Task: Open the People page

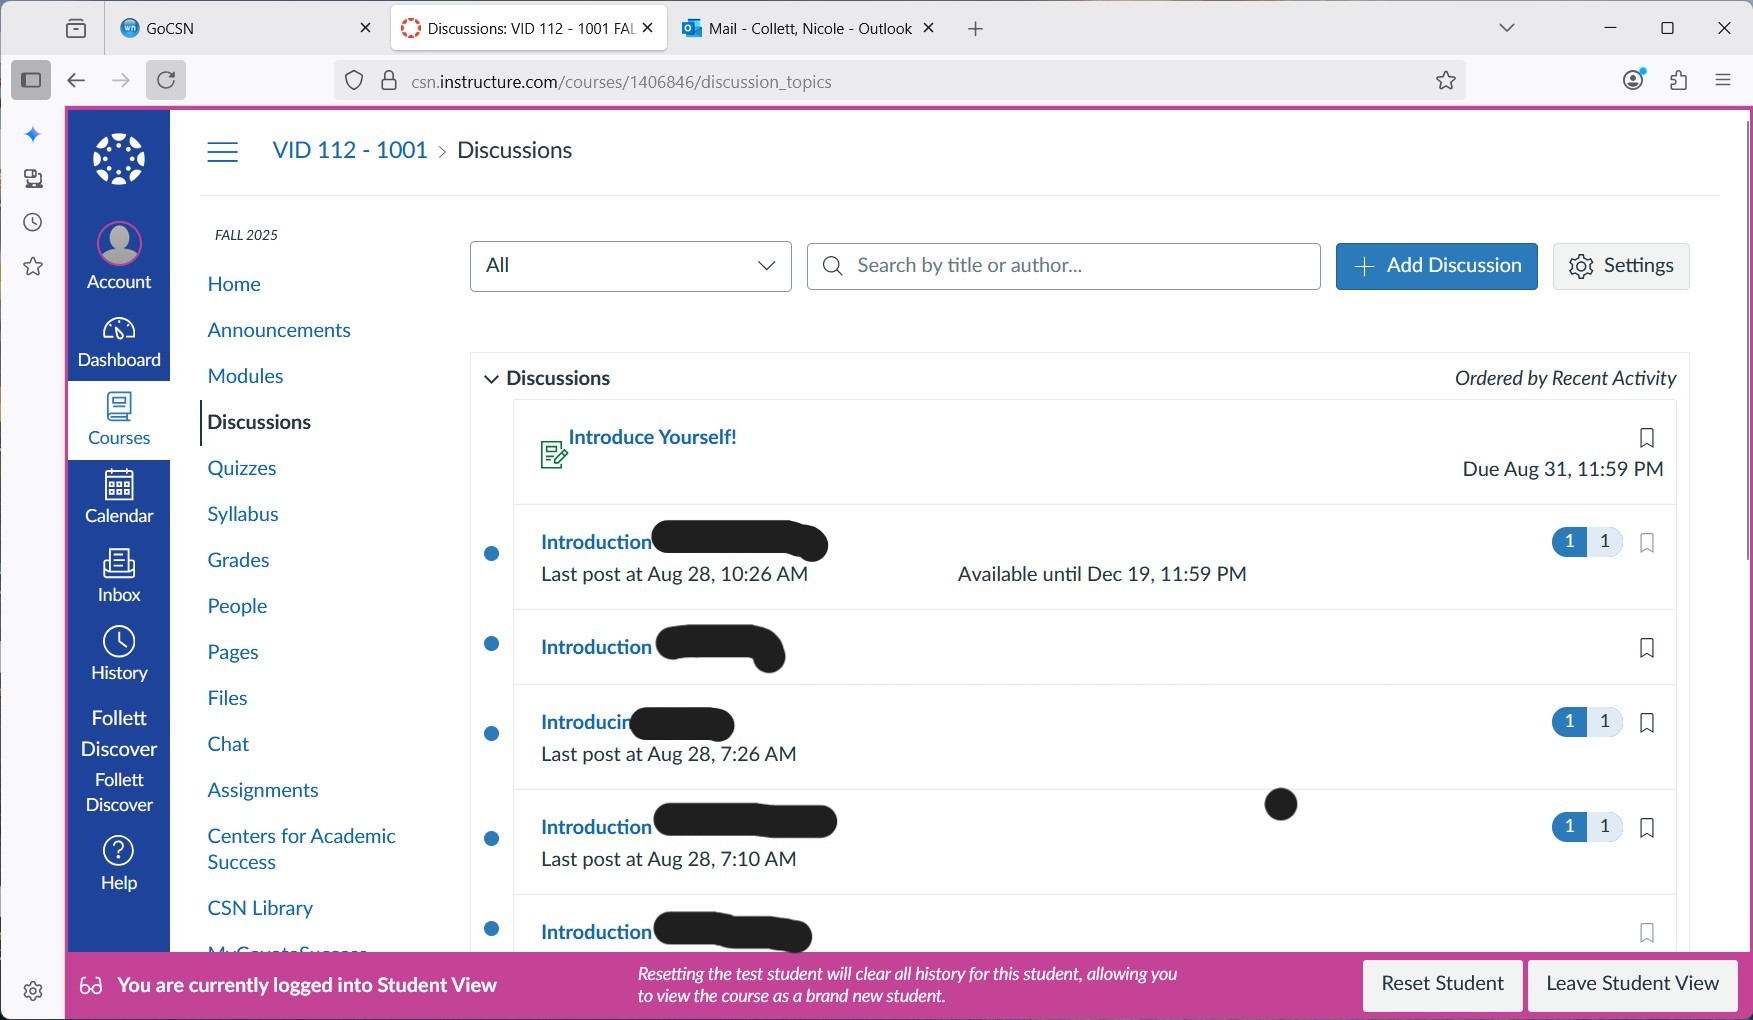Action: pos(237,606)
